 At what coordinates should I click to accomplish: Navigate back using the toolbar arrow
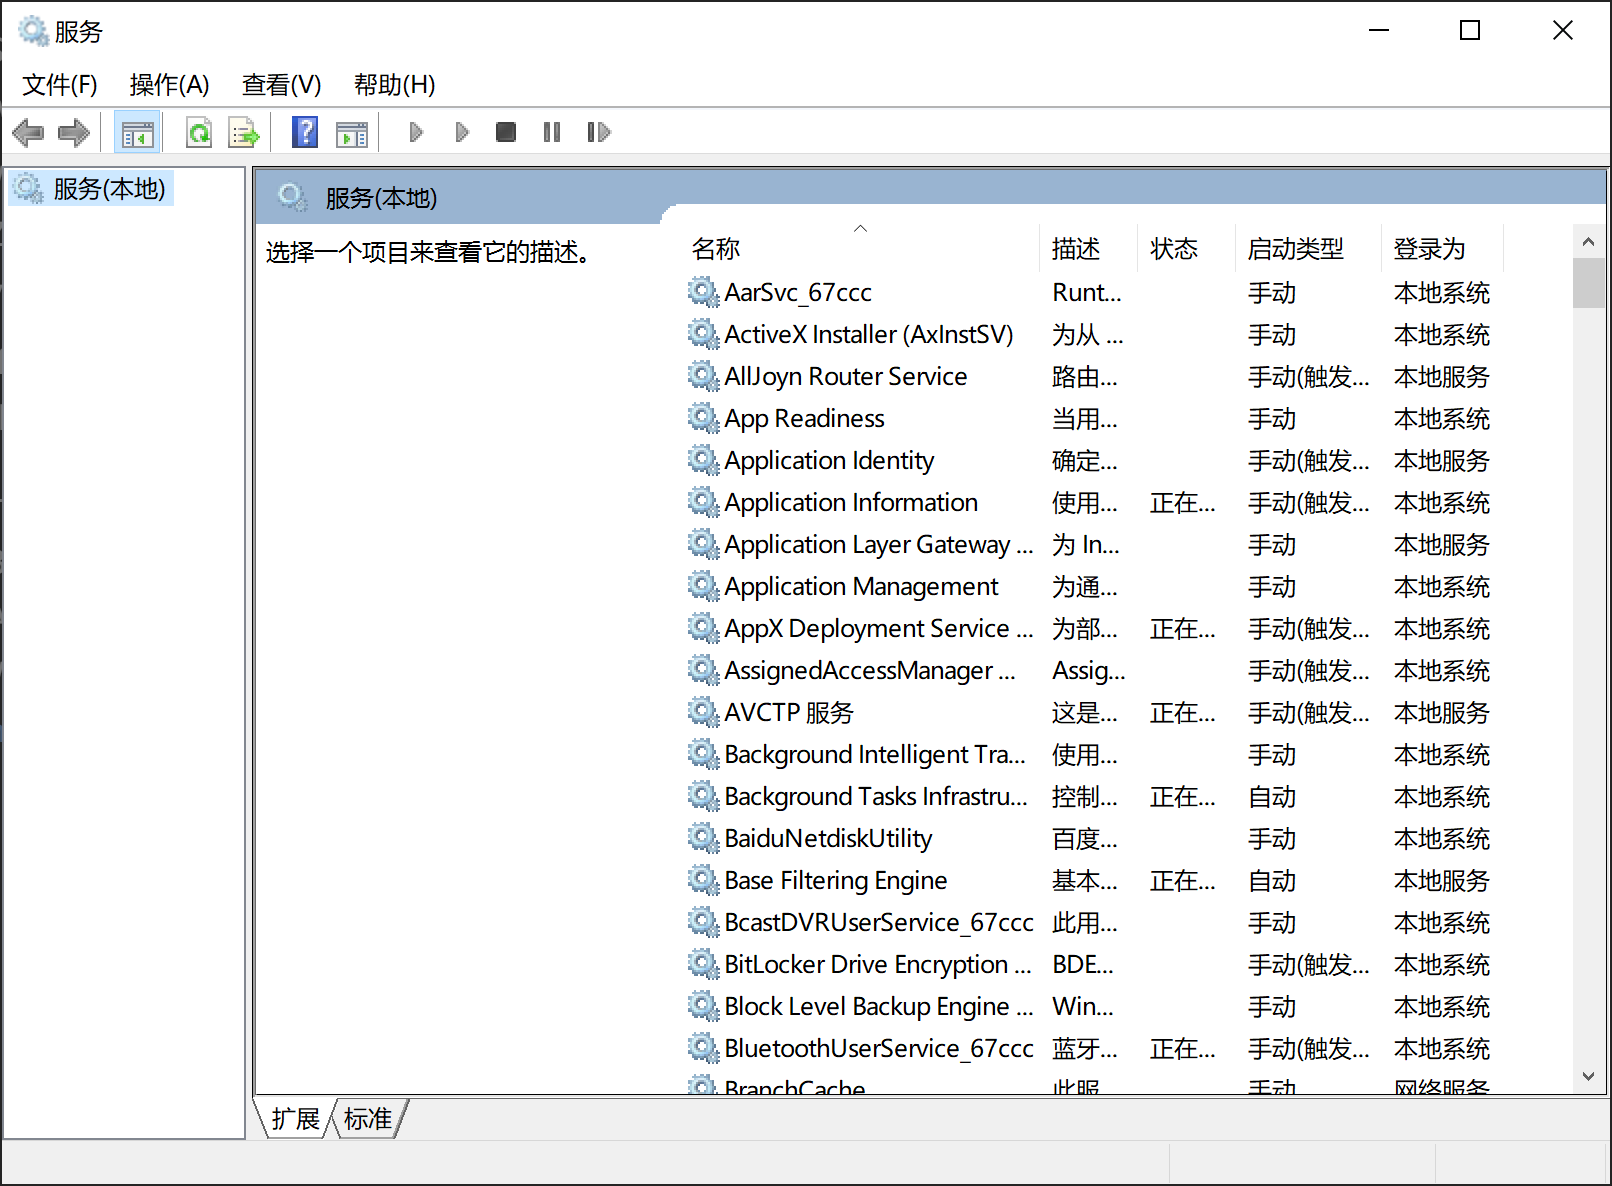pos(28,131)
